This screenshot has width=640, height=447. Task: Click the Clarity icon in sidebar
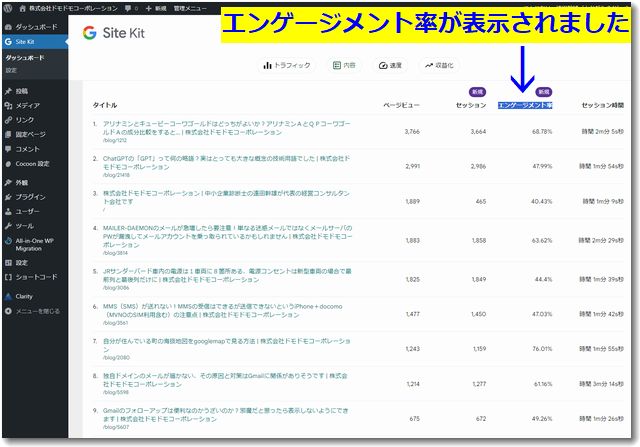click(8, 296)
